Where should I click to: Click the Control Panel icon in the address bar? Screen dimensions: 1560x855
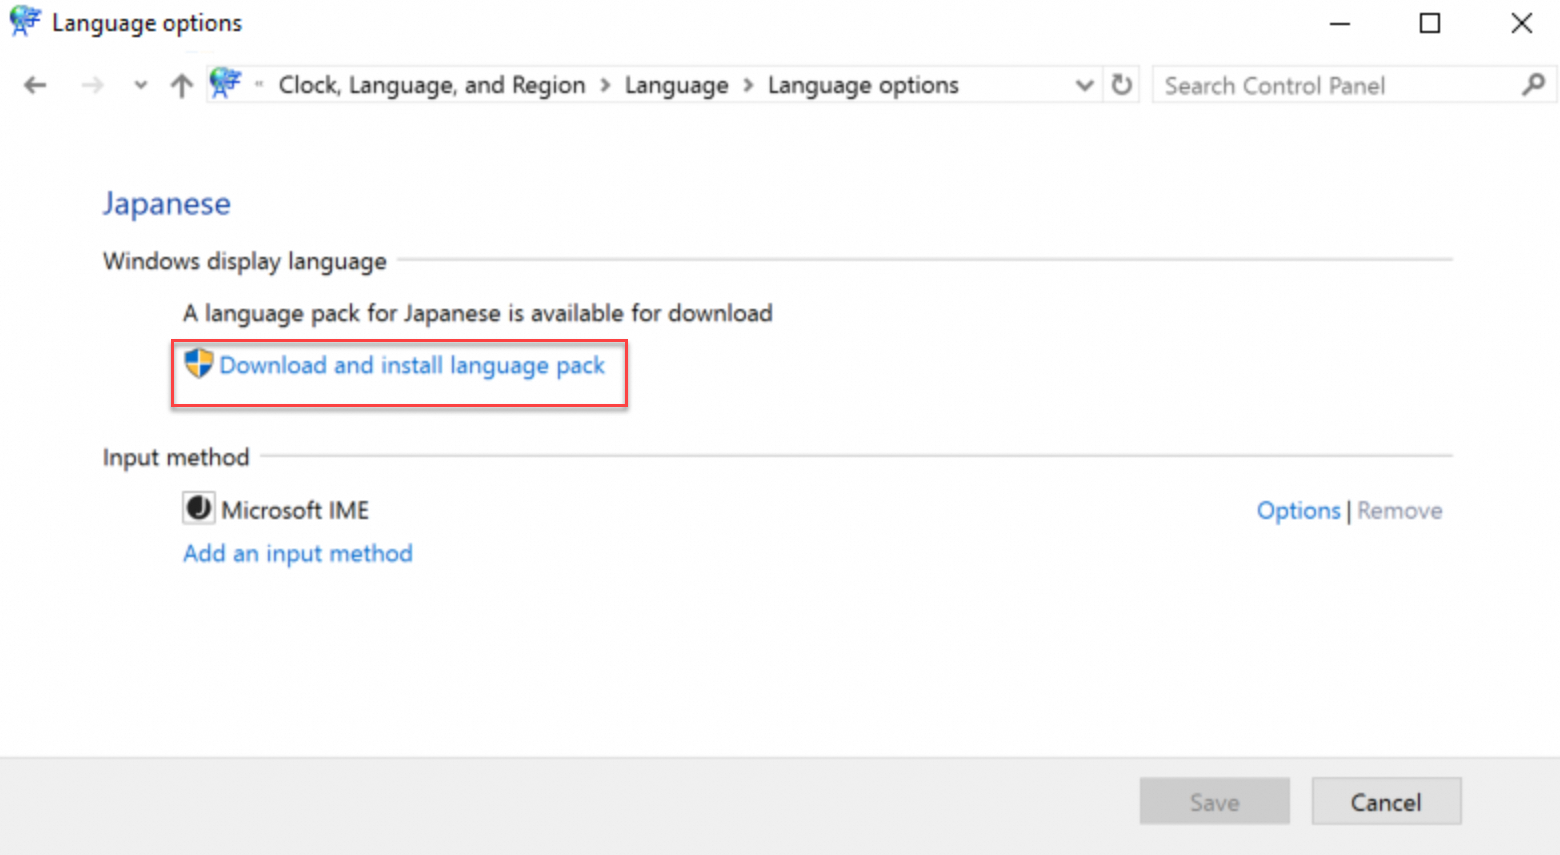click(226, 84)
